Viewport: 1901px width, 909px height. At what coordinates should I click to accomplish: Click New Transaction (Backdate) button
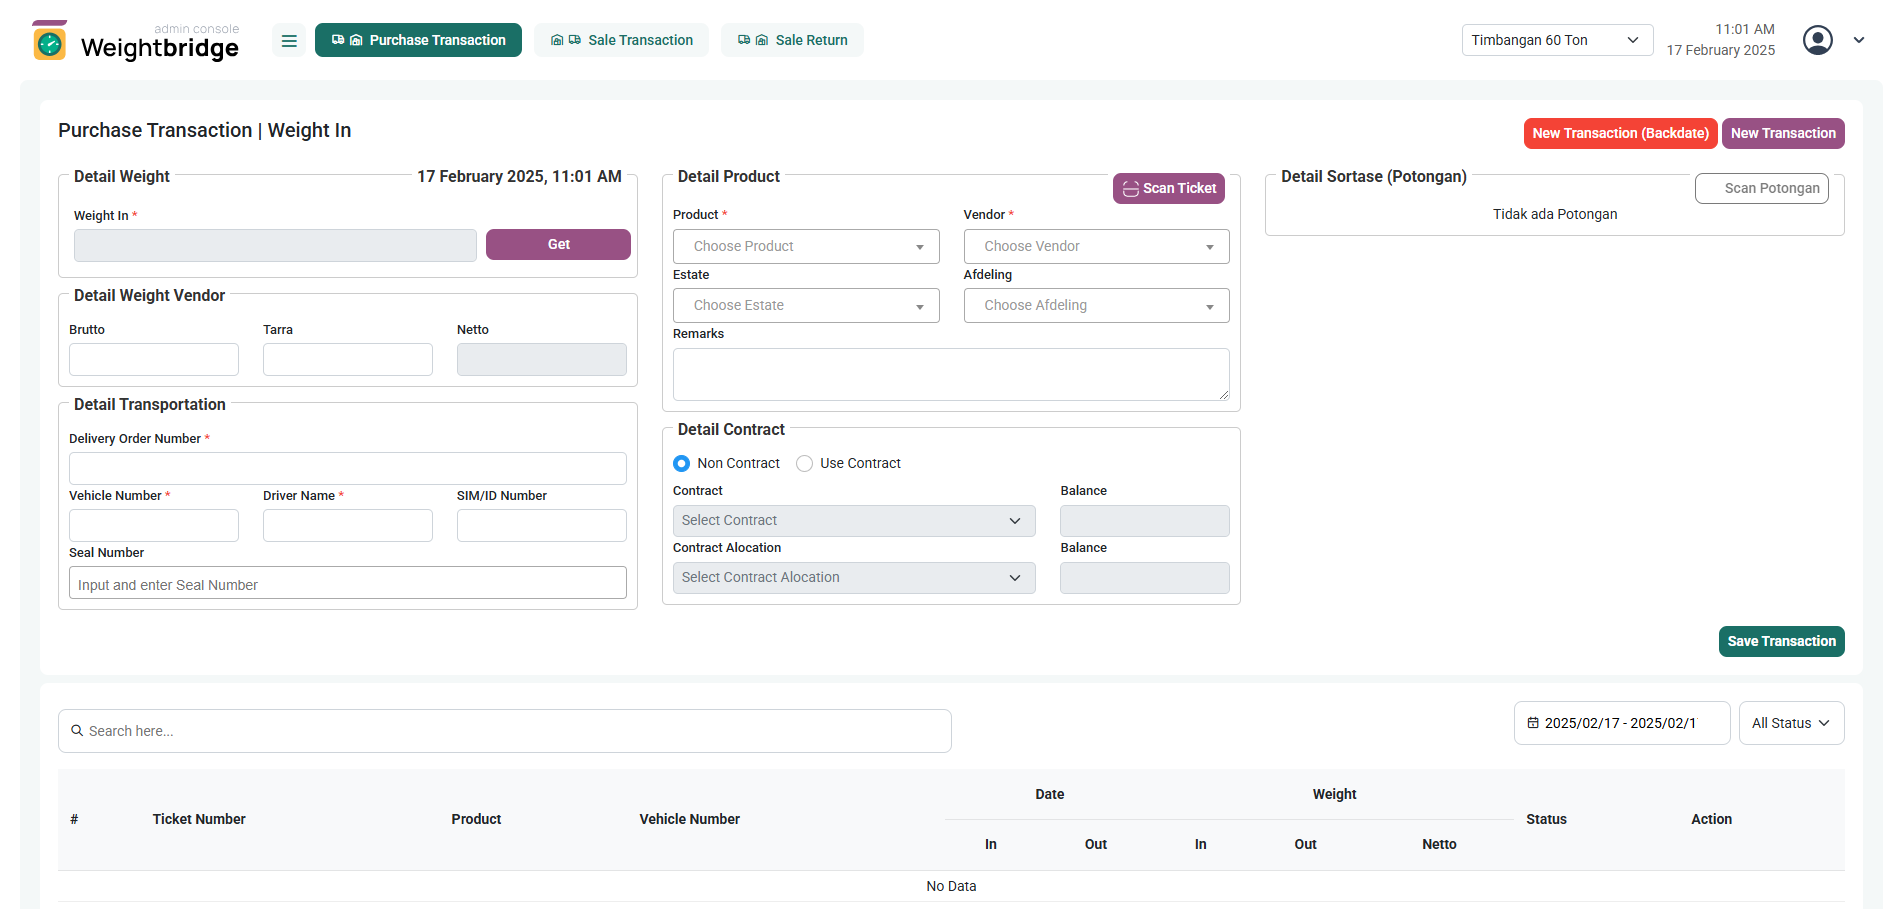click(1620, 133)
